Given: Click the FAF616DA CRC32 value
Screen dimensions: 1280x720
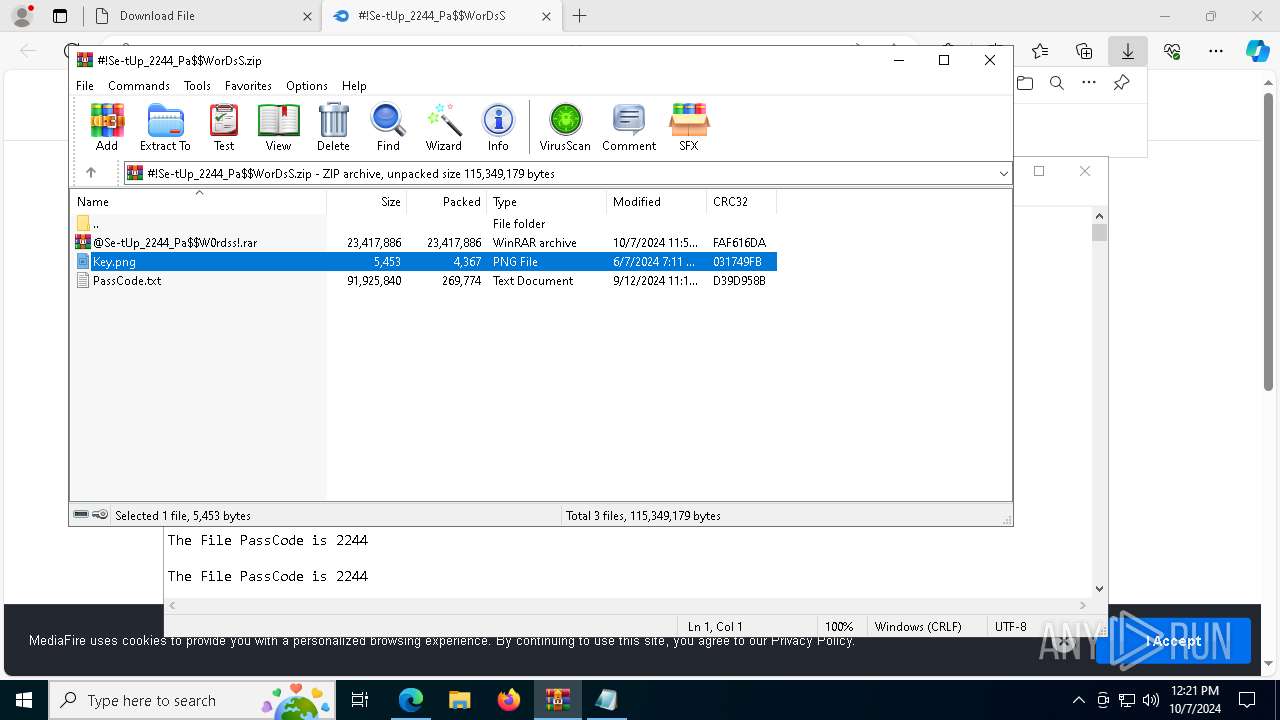Looking at the screenshot, I should pyautogui.click(x=739, y=243).
